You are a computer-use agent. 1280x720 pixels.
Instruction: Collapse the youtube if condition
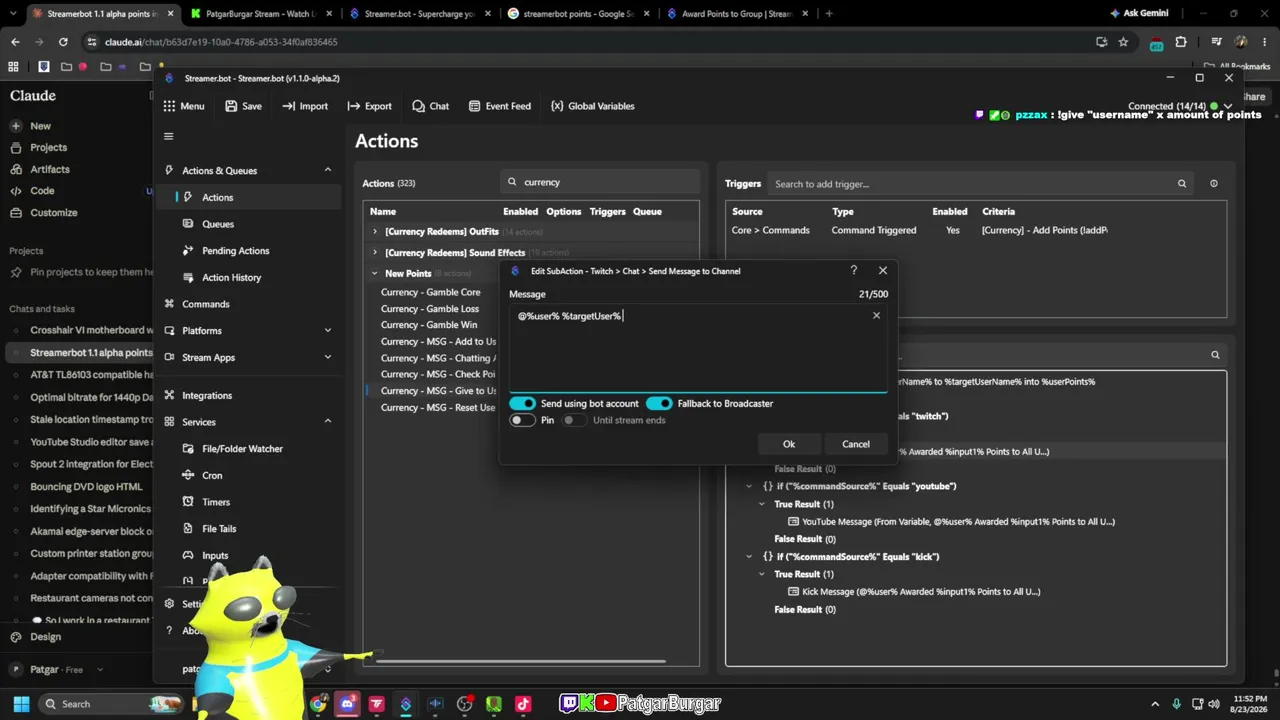pos(749,486)
